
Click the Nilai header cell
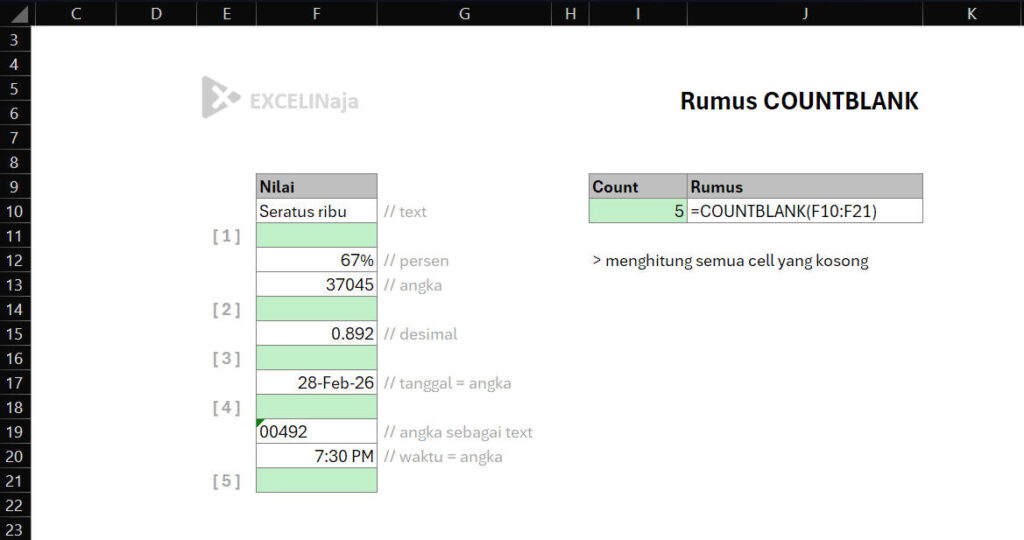(317, 187)
